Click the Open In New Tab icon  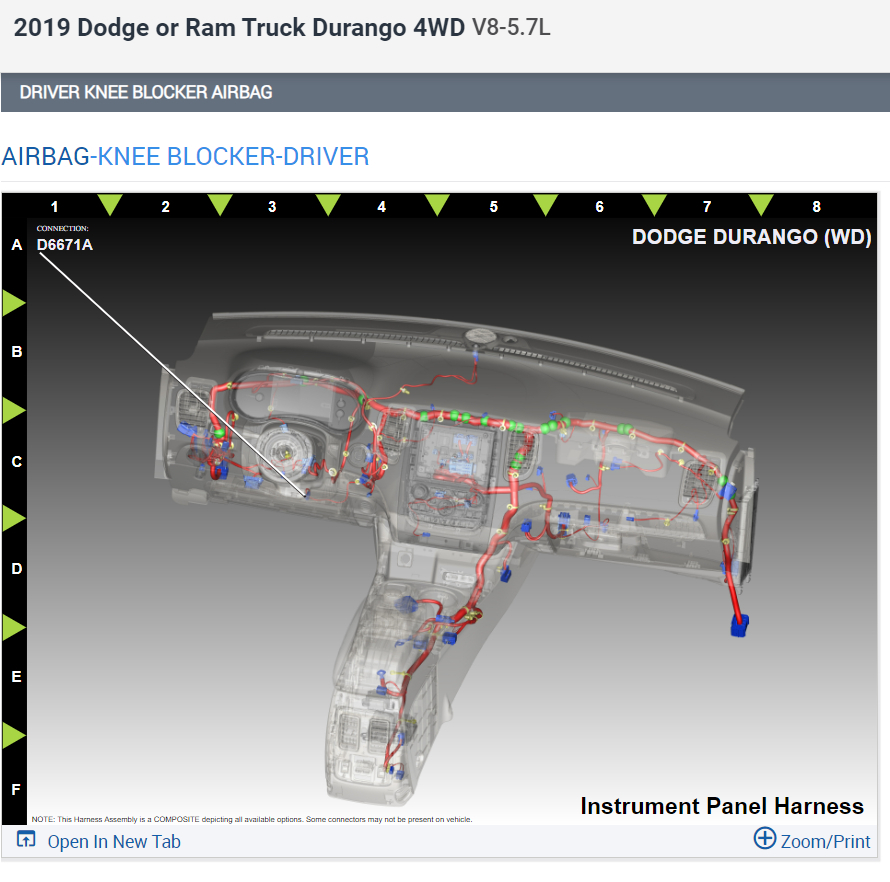[x=26, y=839]
